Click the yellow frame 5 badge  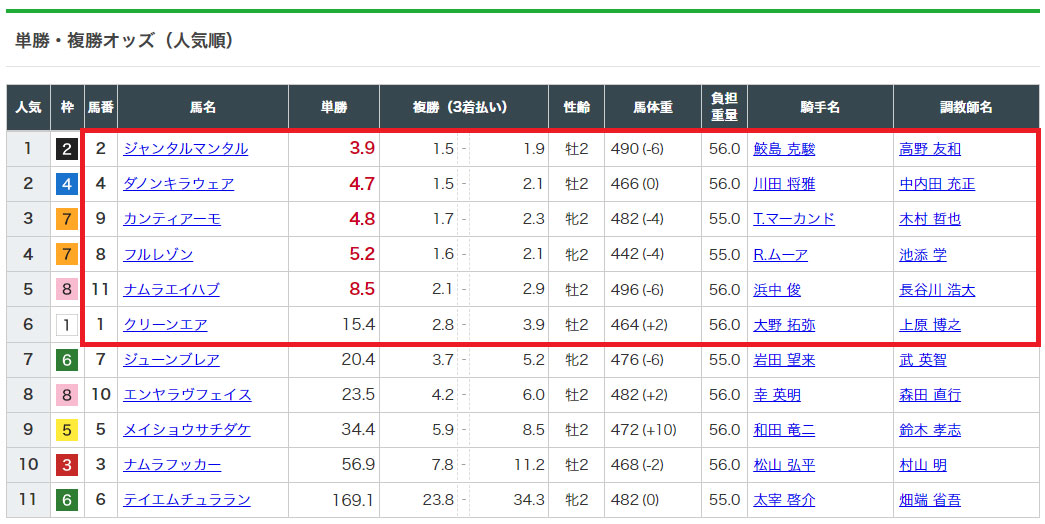tap(67, 430)
